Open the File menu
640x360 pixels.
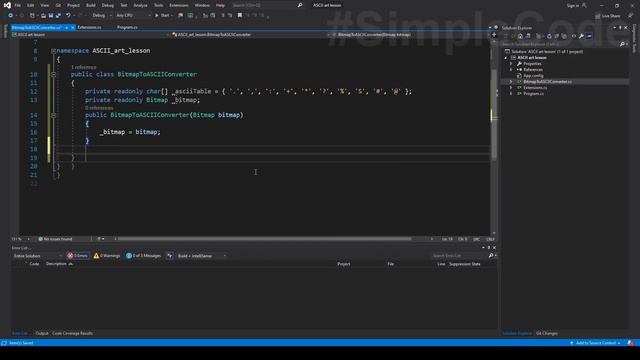(x=18, y=5)
